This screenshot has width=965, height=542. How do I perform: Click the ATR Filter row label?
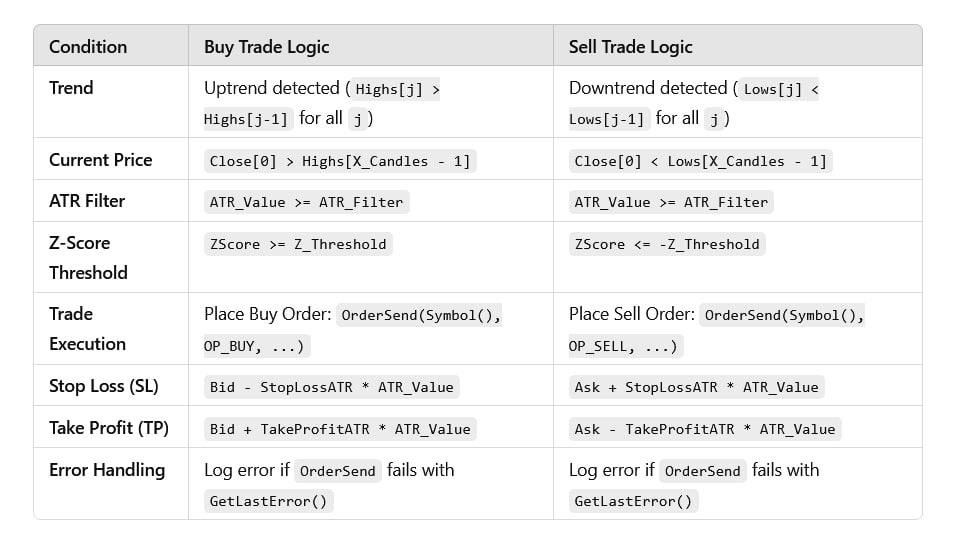click(87, 201)
